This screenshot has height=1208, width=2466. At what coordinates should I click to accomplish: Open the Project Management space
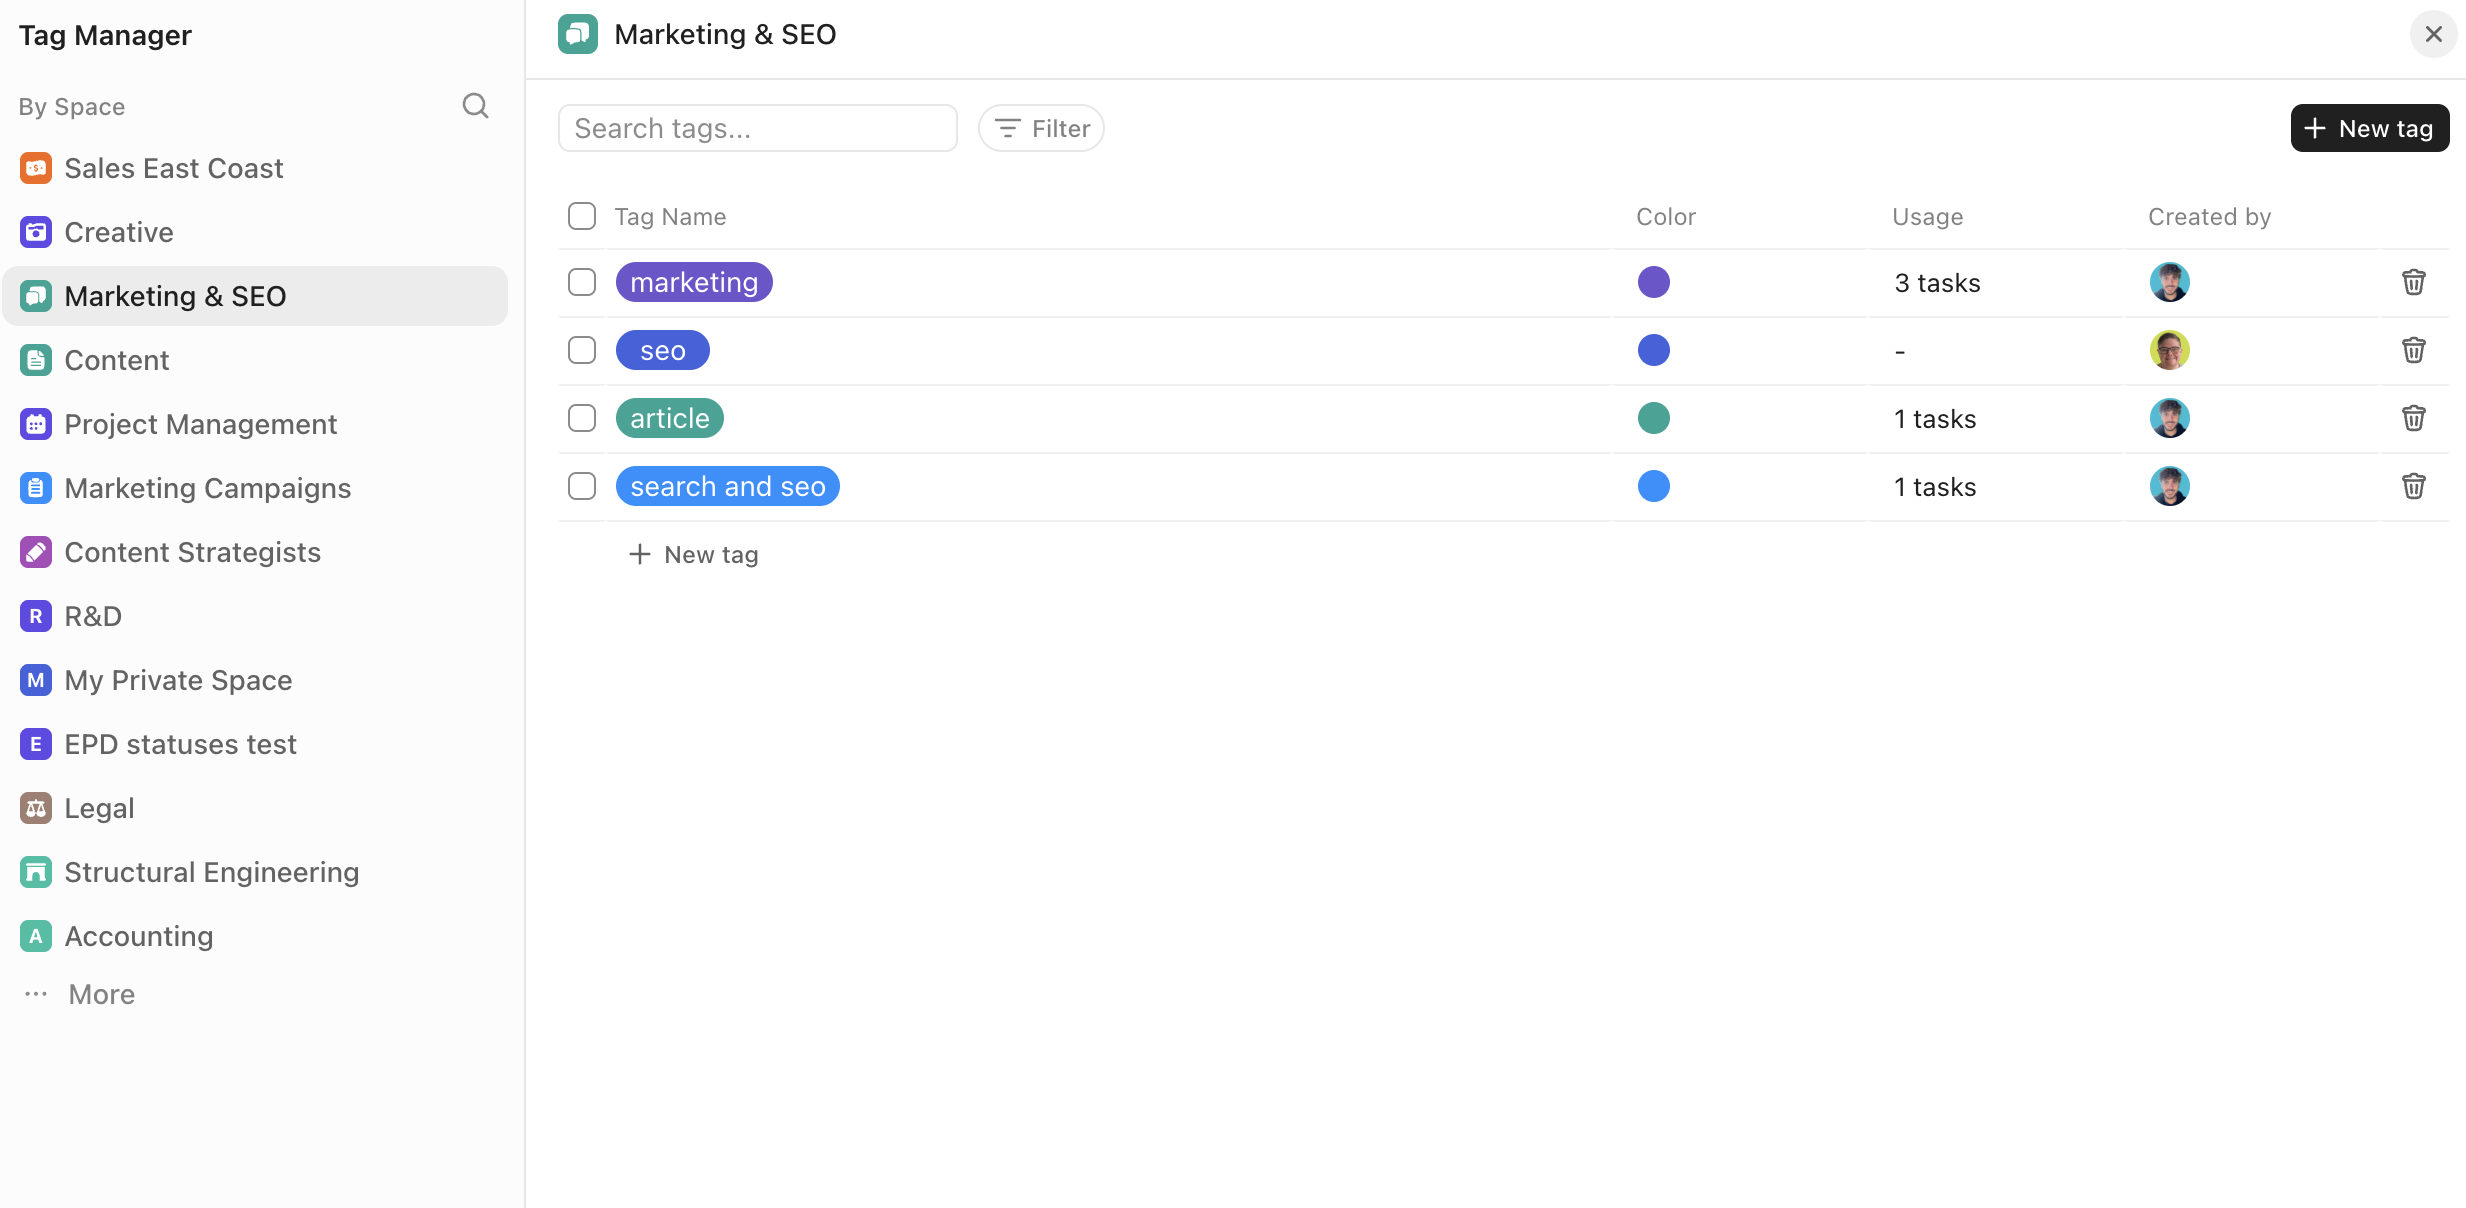(x=255, y=424)
